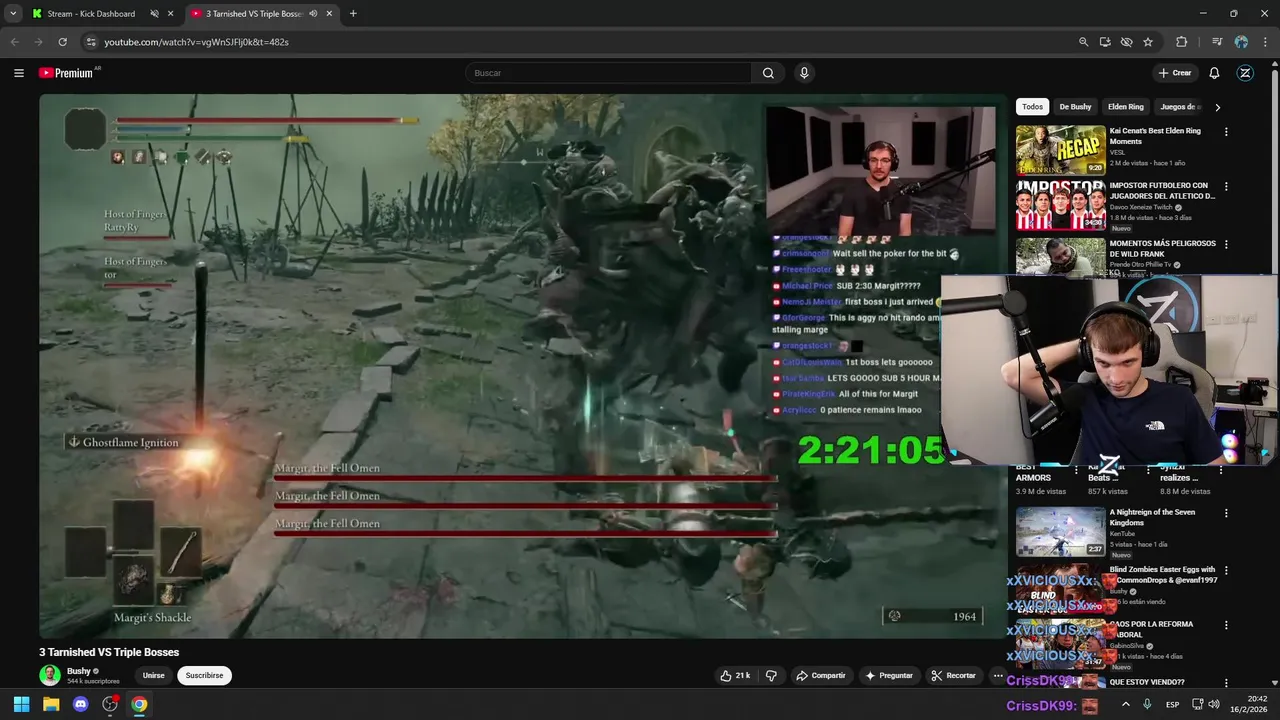This screenshot has width=1280, height=720.
Task: Open Kai Cenat's Best Elden Ring Moments thumbnail
Action: click(x=1061, y=150)
